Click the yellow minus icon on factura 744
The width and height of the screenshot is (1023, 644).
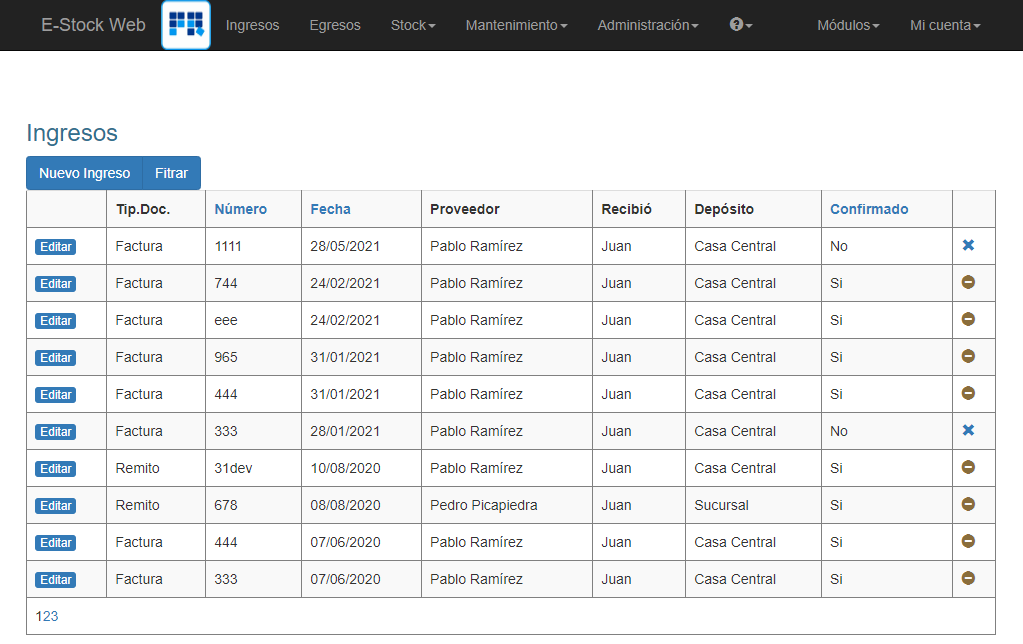pyautogui.click(x=967, y=283)
